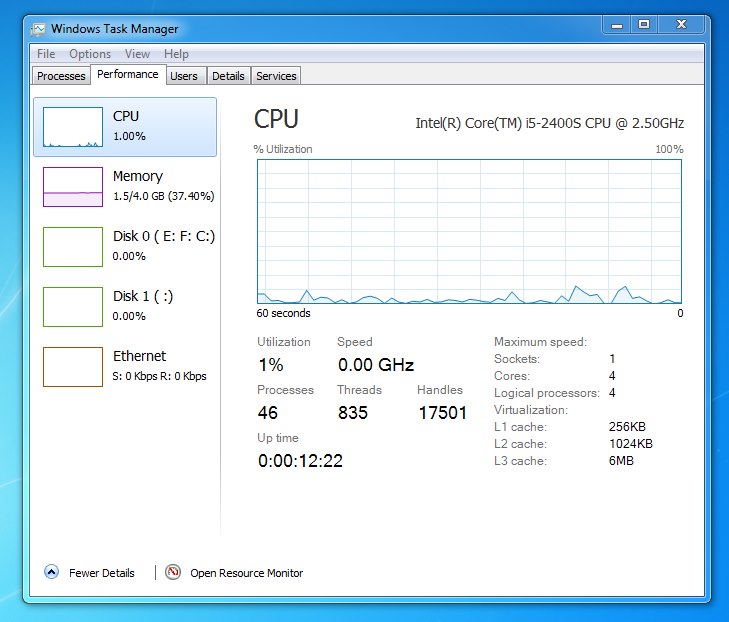Click Open Resource Monitor link
729x622 pixels.
click(246, 573)
